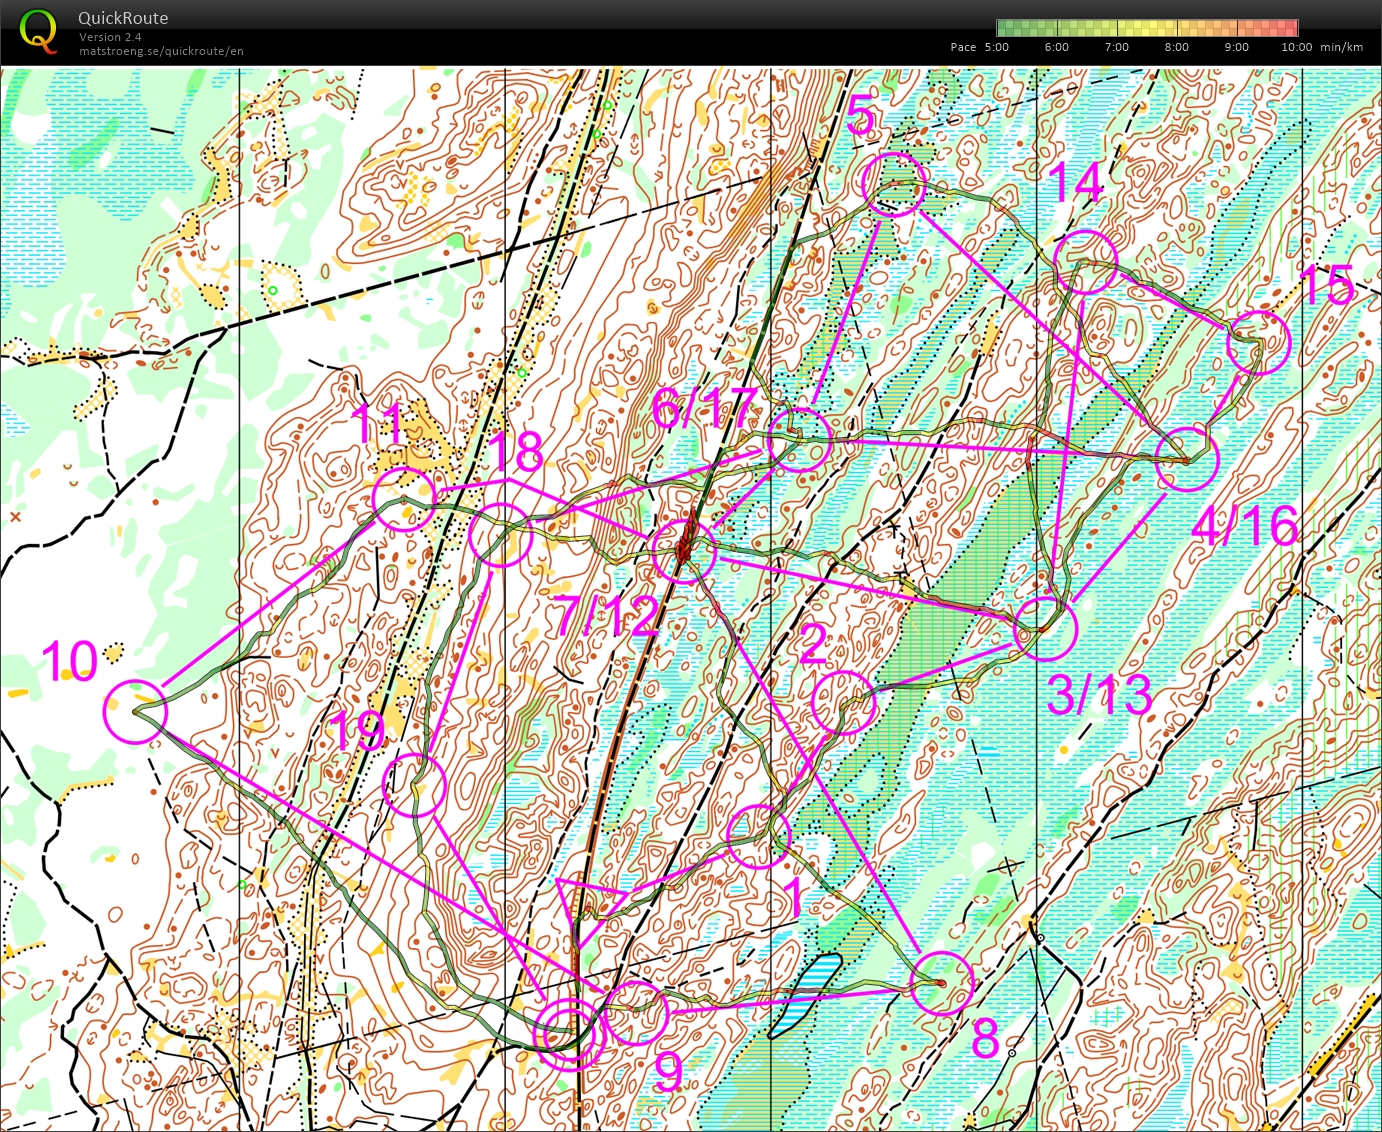Image resolution: width=1382 pixels, height=1132 pixels.
Task: Select the 4/16 control circle
Action: [1189, 459]
